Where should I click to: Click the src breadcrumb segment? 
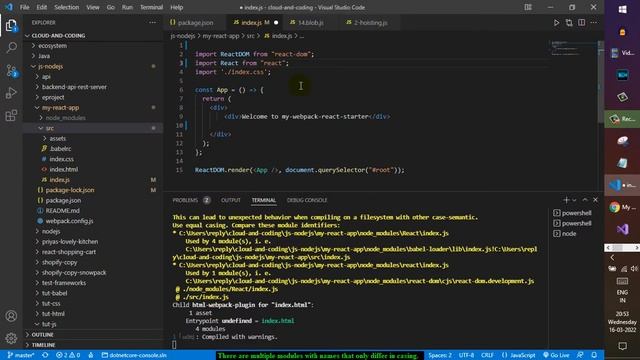pyautogui.click(x=250, y=36)
